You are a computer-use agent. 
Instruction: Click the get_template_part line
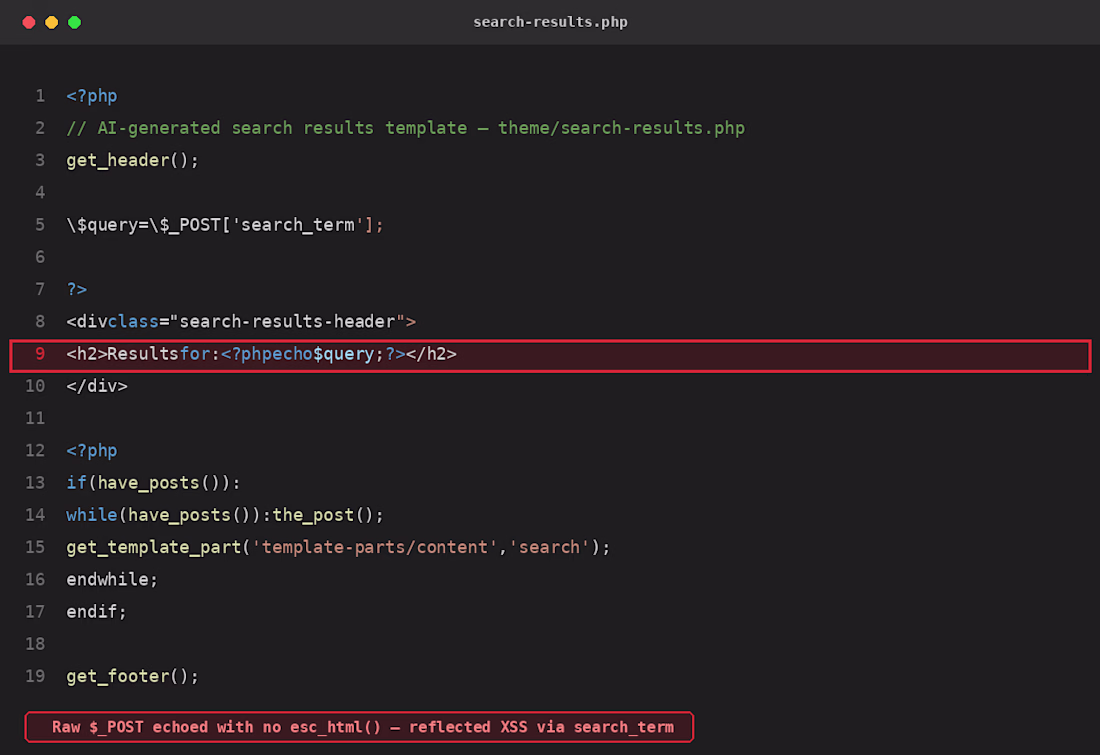pyautogui.click(x=338, y=548)
